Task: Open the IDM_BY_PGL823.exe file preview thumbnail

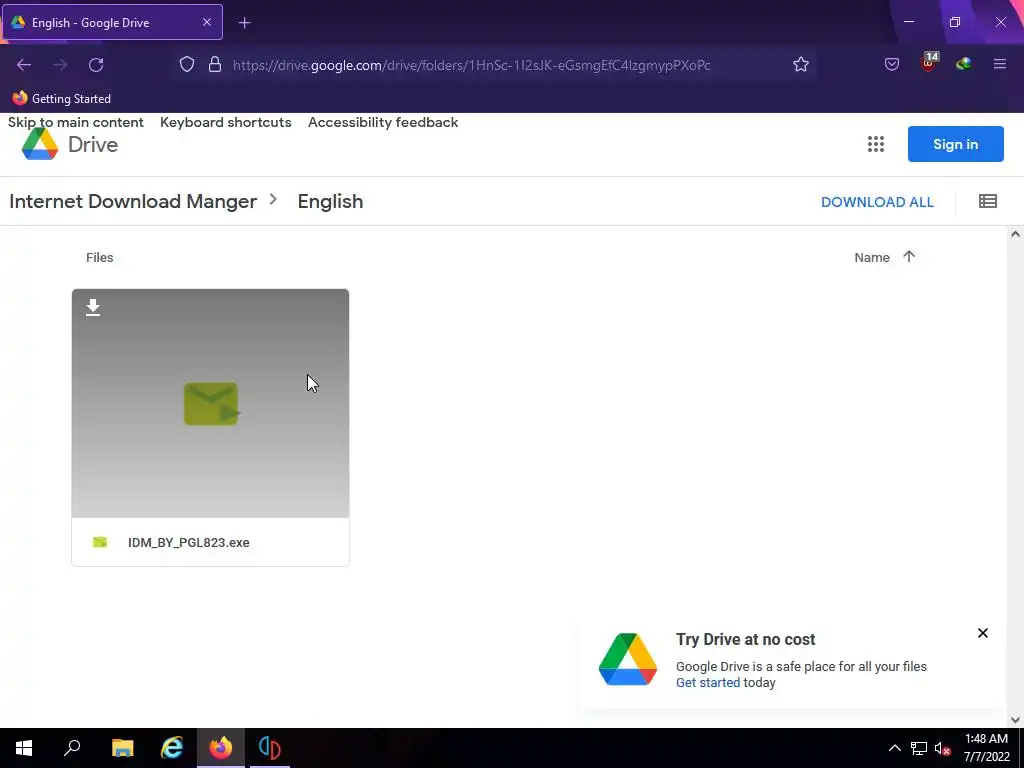Action: (210, 403)
